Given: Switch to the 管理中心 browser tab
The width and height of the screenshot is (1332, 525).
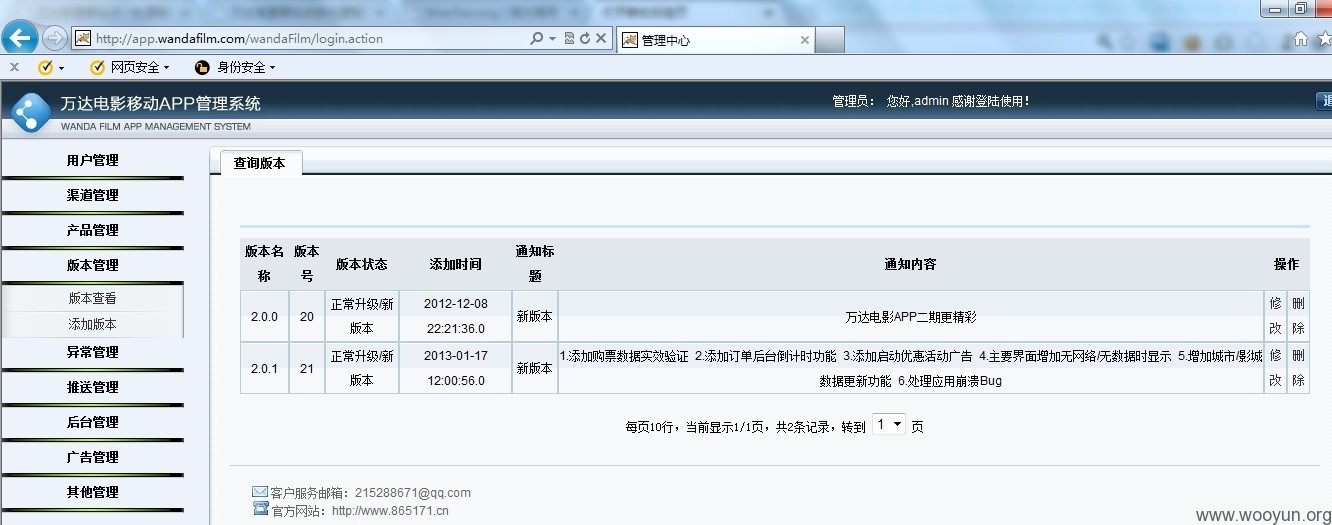Looking at the screenshot, I should pyautogui.click(x=716, y=40).
